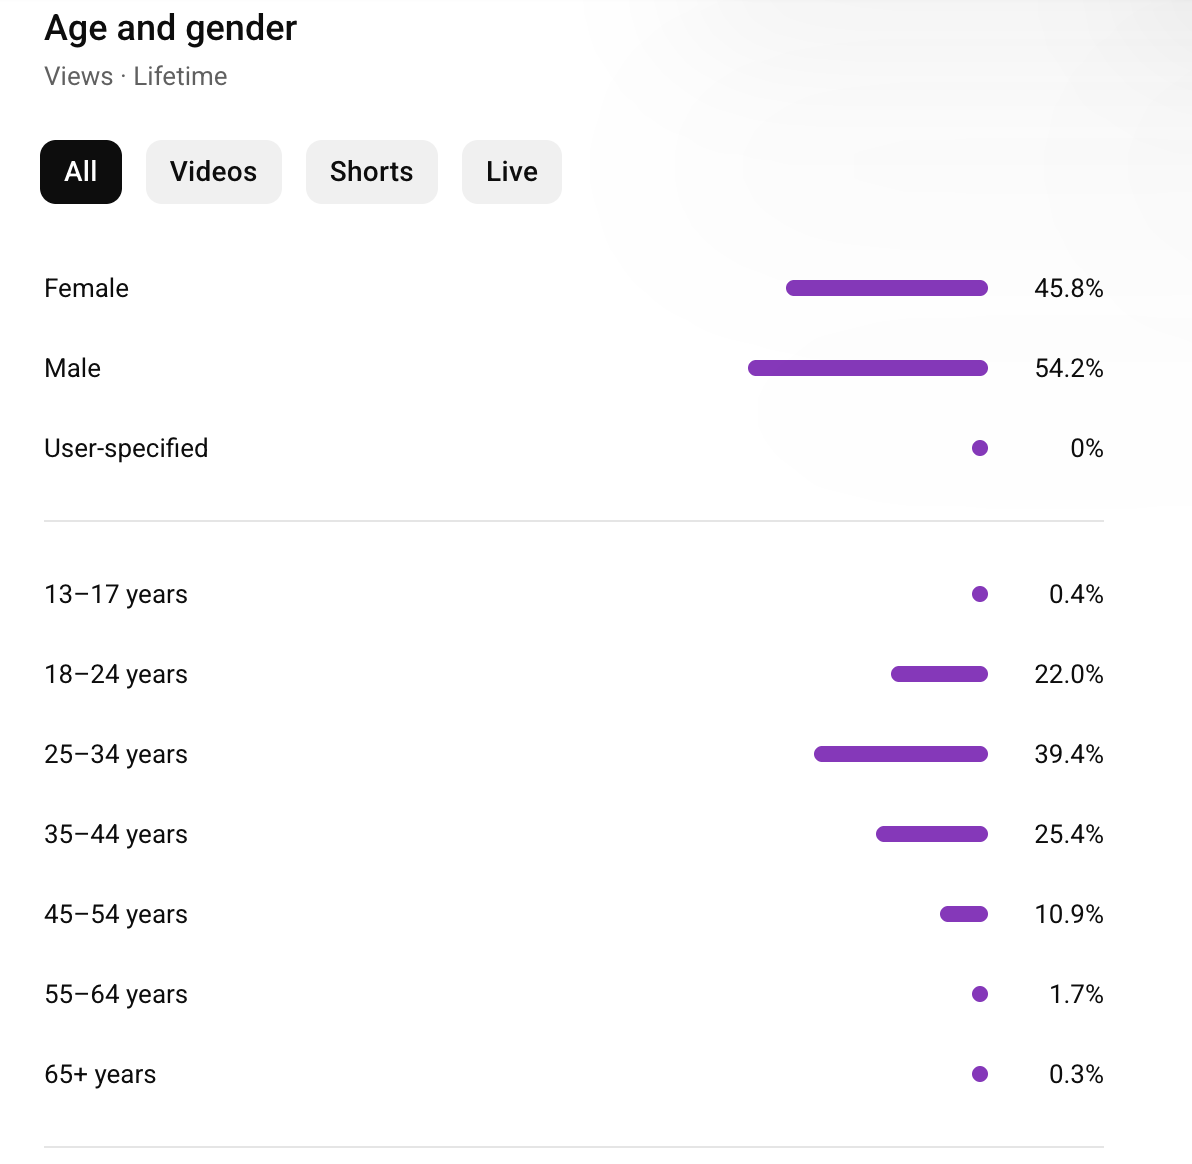This screenshot has width=1192, height=1164.
Task: Click the Male percentage bar
Action: point(867,368)
